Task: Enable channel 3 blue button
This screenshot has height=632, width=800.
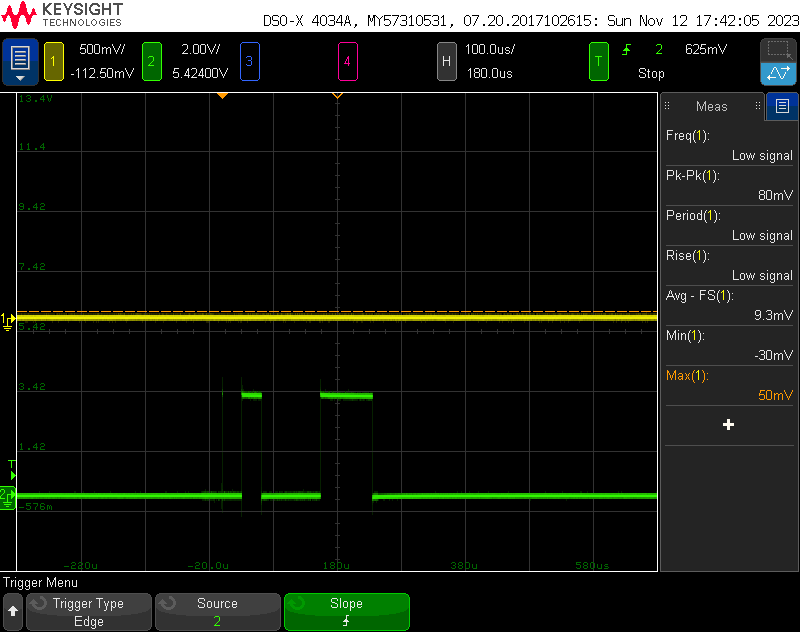Action: pos(249,61)
